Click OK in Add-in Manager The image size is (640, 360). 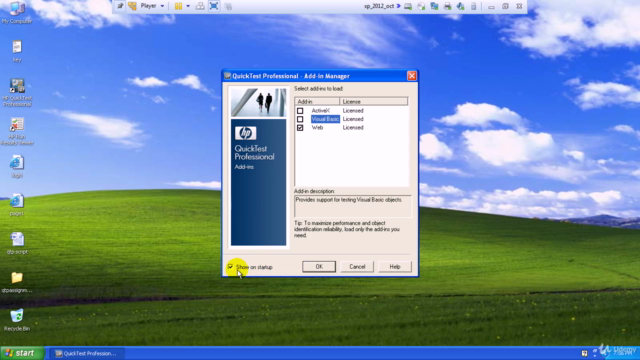coord(319,267)
